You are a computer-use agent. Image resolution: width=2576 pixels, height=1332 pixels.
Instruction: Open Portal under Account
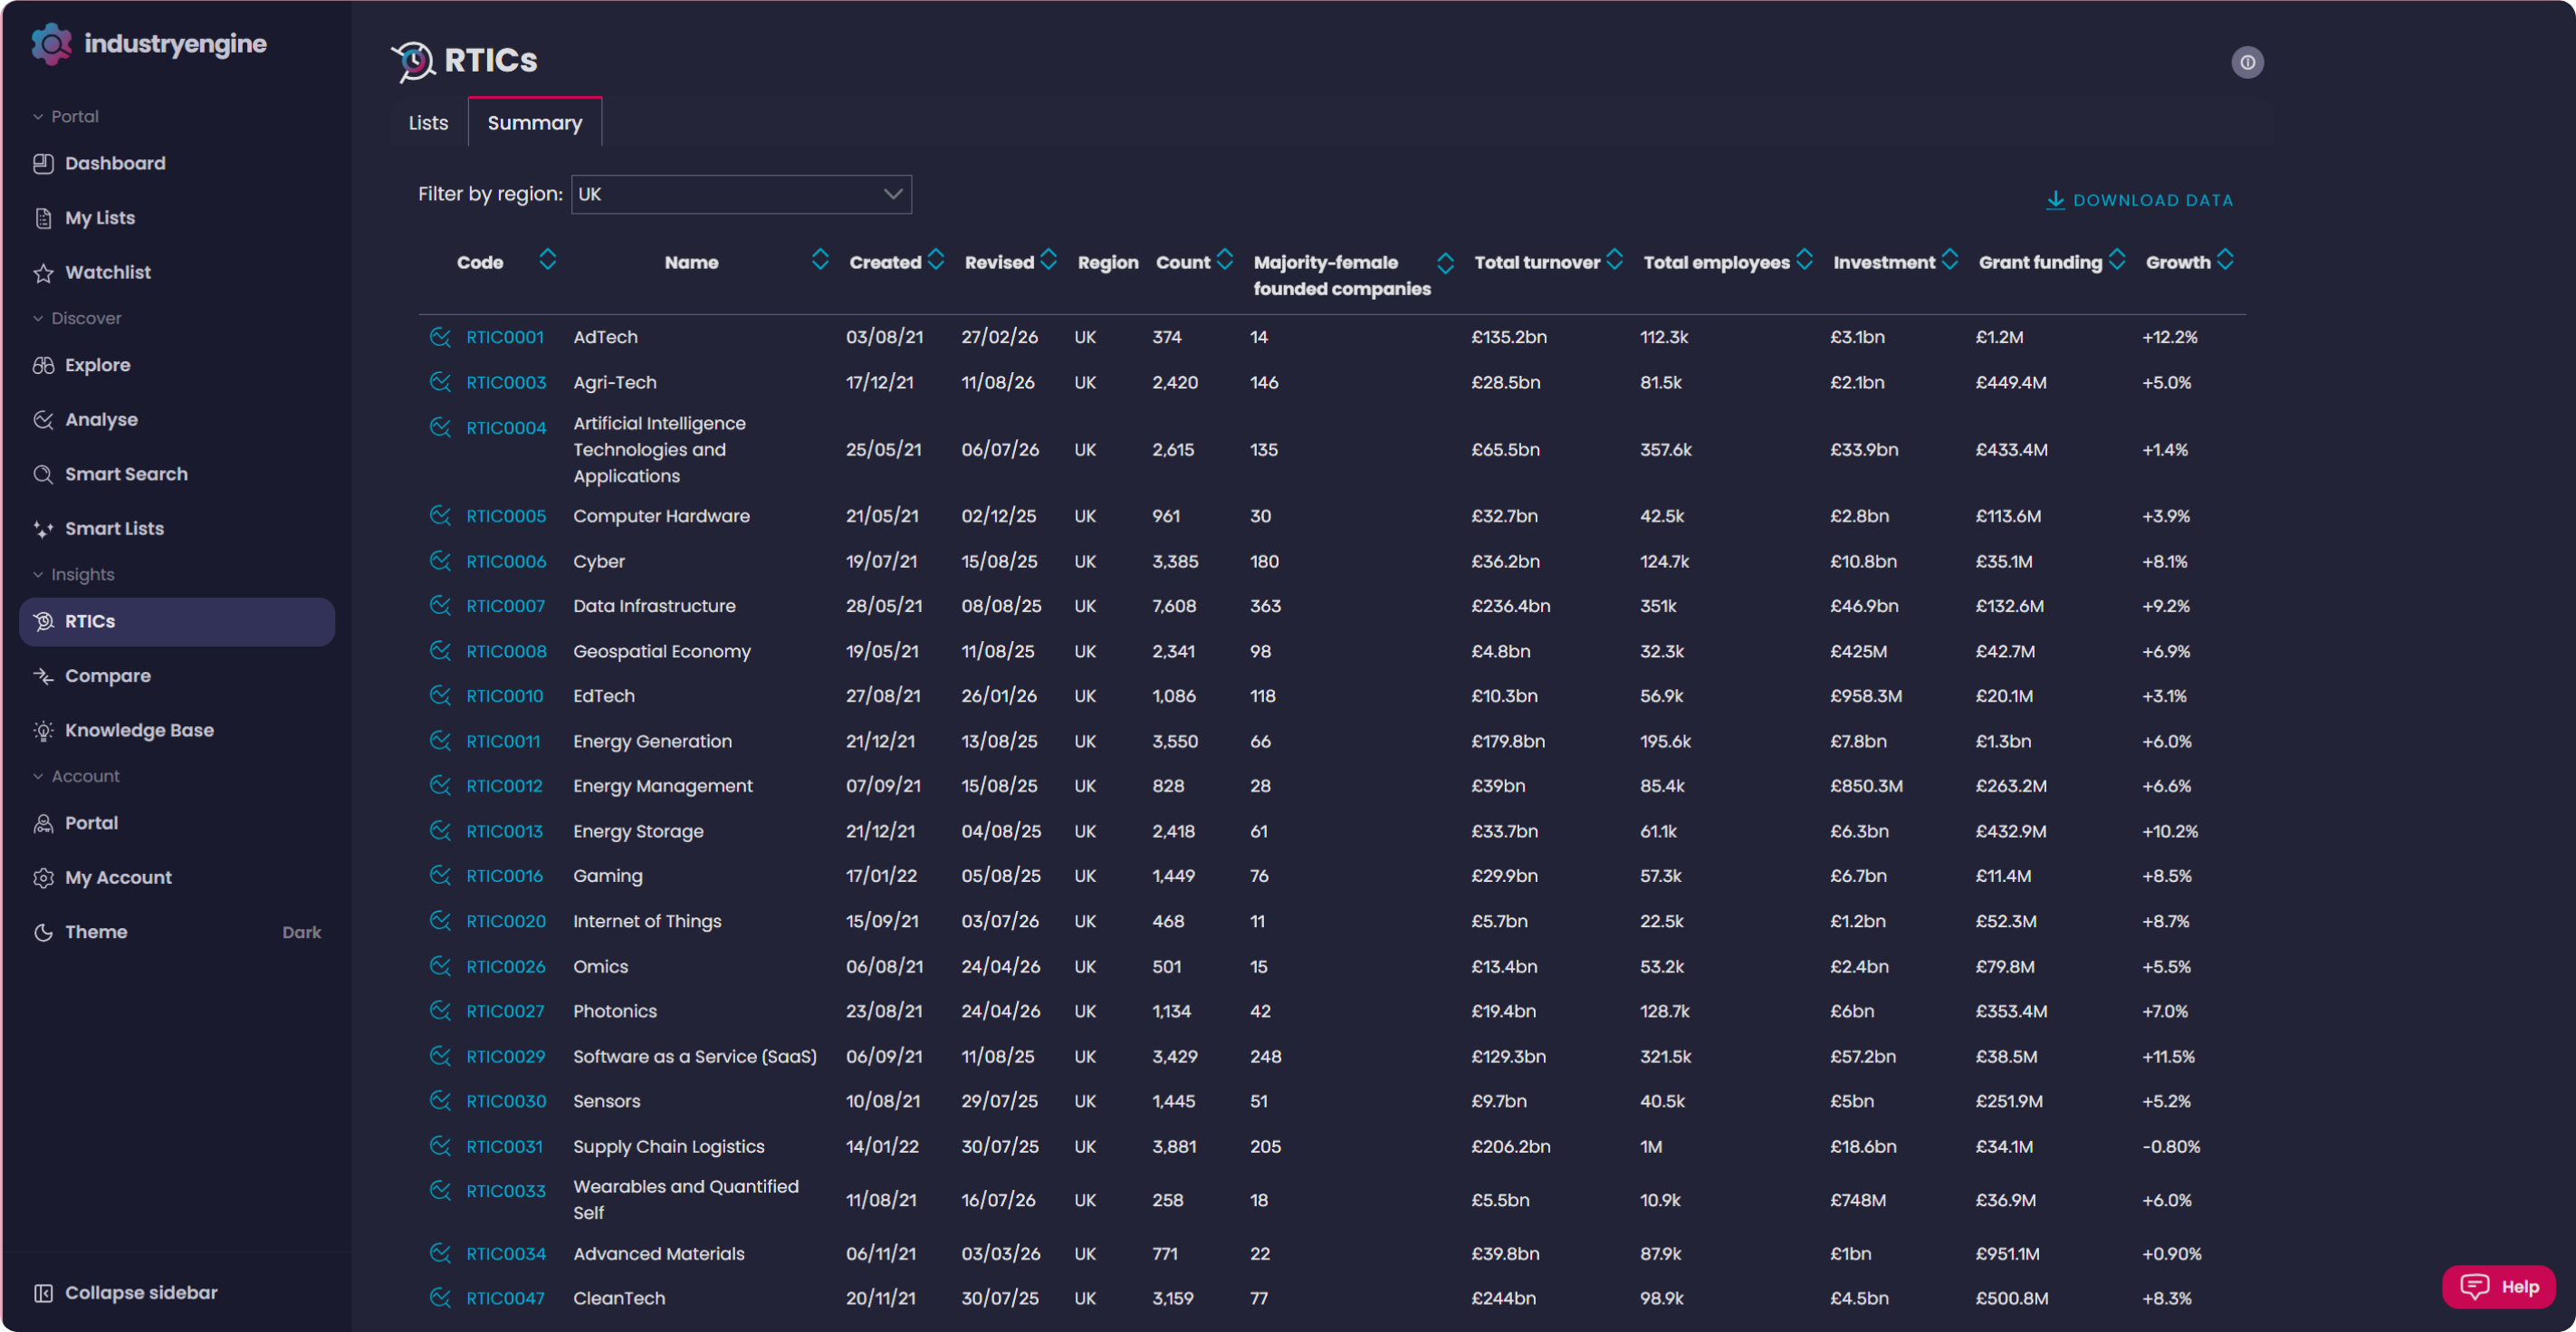[x=176, y=823]
